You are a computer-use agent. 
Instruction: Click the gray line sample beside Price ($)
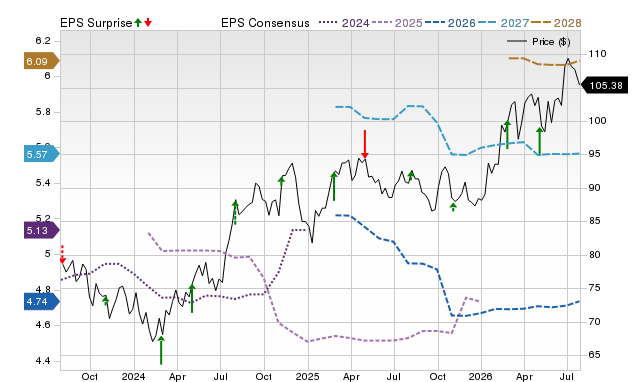tap(517, 41)
